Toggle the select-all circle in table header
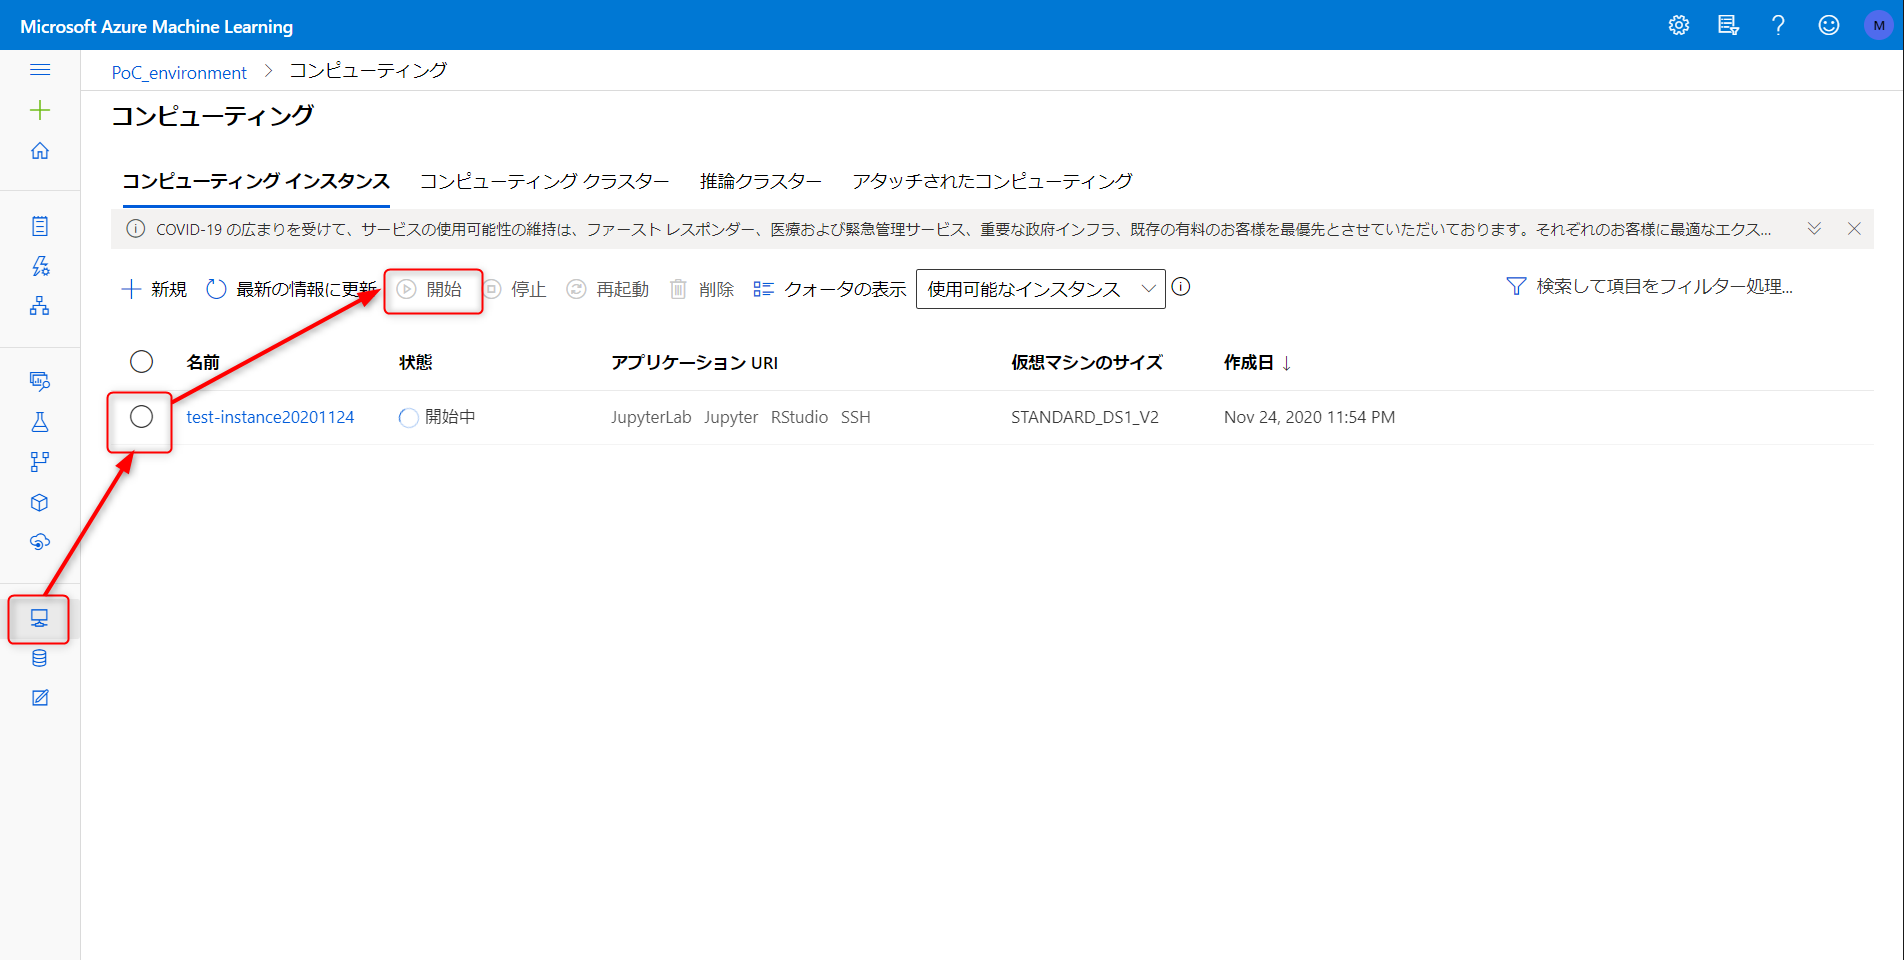The image size is (1904, 960). (x=142, y=361)
